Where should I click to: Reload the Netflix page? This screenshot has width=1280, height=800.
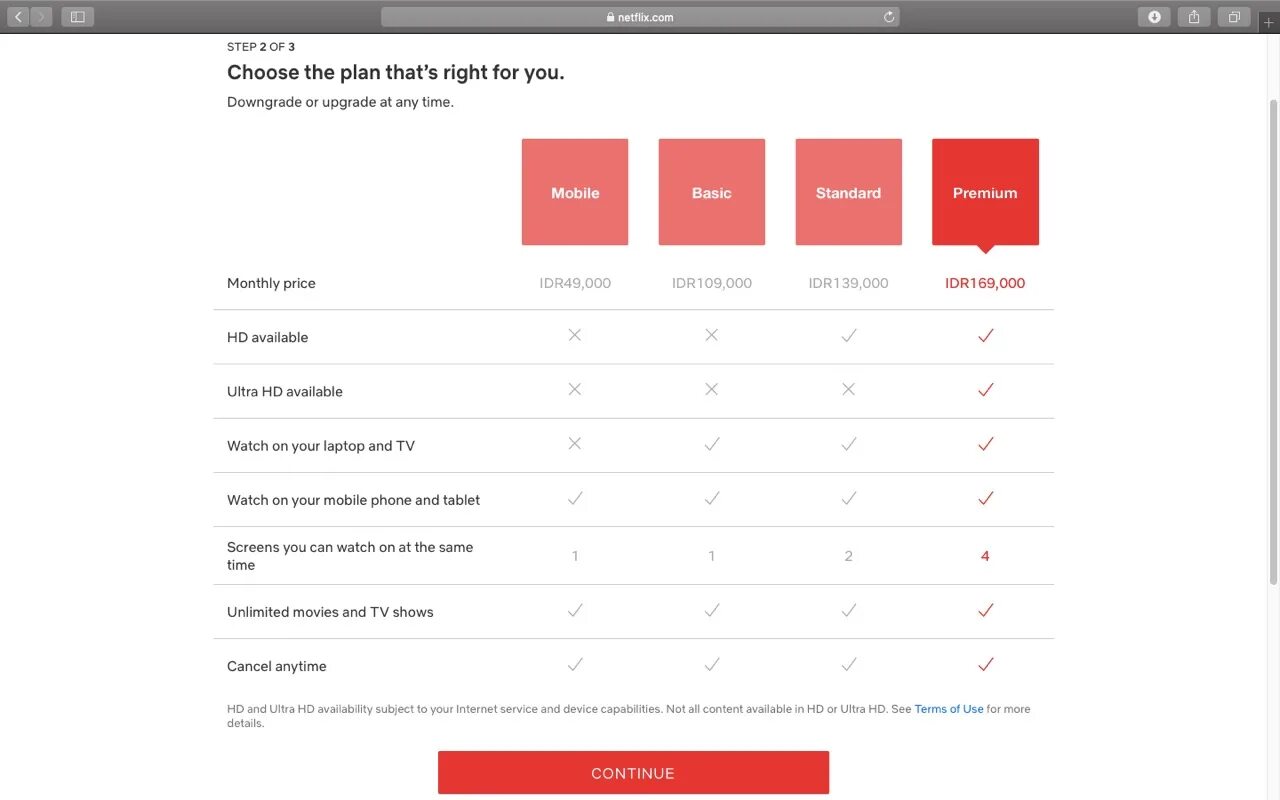pyautogui.click(x=888, y=17)
